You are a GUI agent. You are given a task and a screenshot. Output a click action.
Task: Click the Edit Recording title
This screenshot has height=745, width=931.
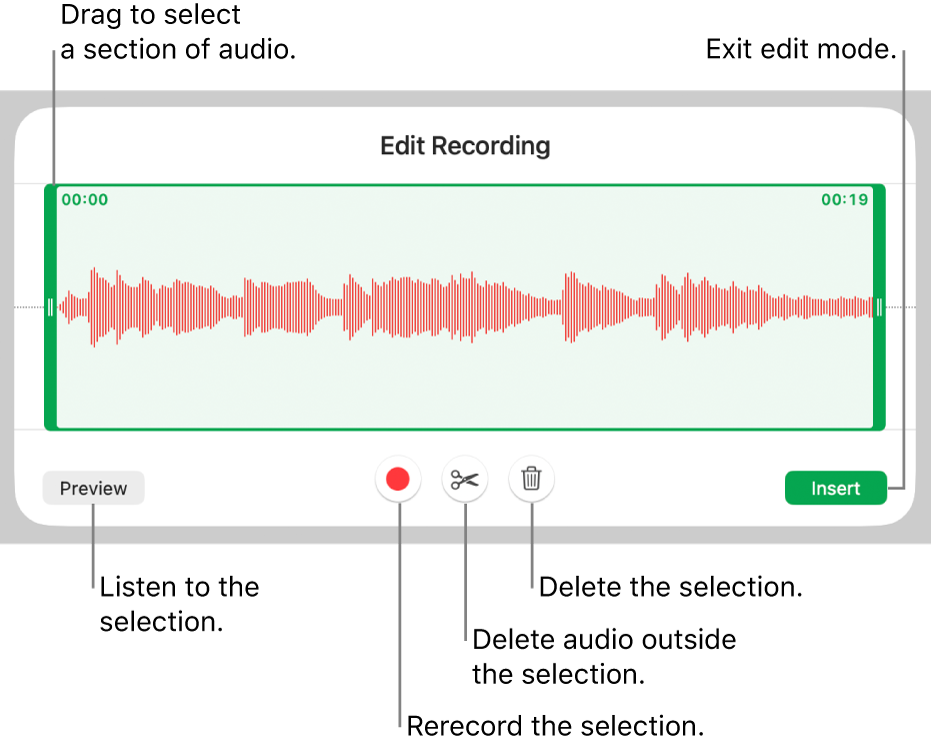464,146
